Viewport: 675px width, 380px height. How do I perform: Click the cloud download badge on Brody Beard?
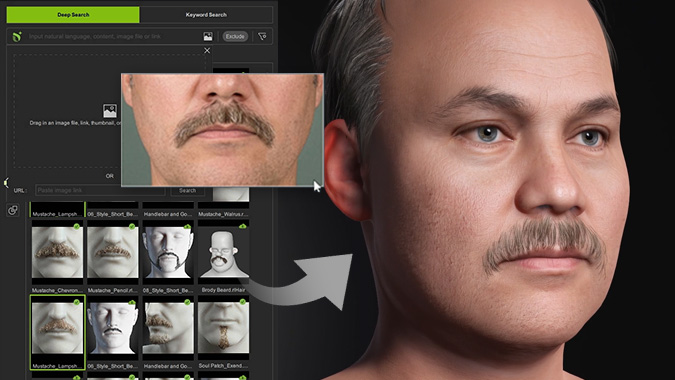[243, 226]
